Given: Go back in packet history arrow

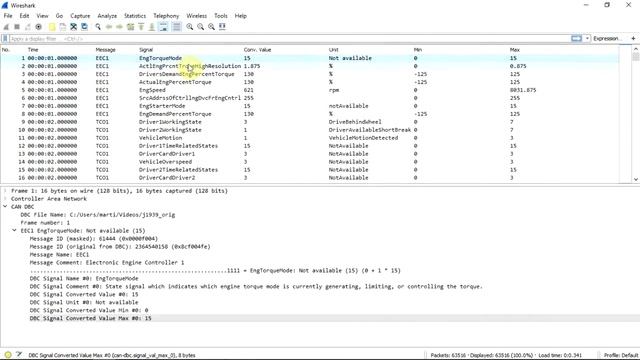Looking at the screenshot, I should 109,27.
